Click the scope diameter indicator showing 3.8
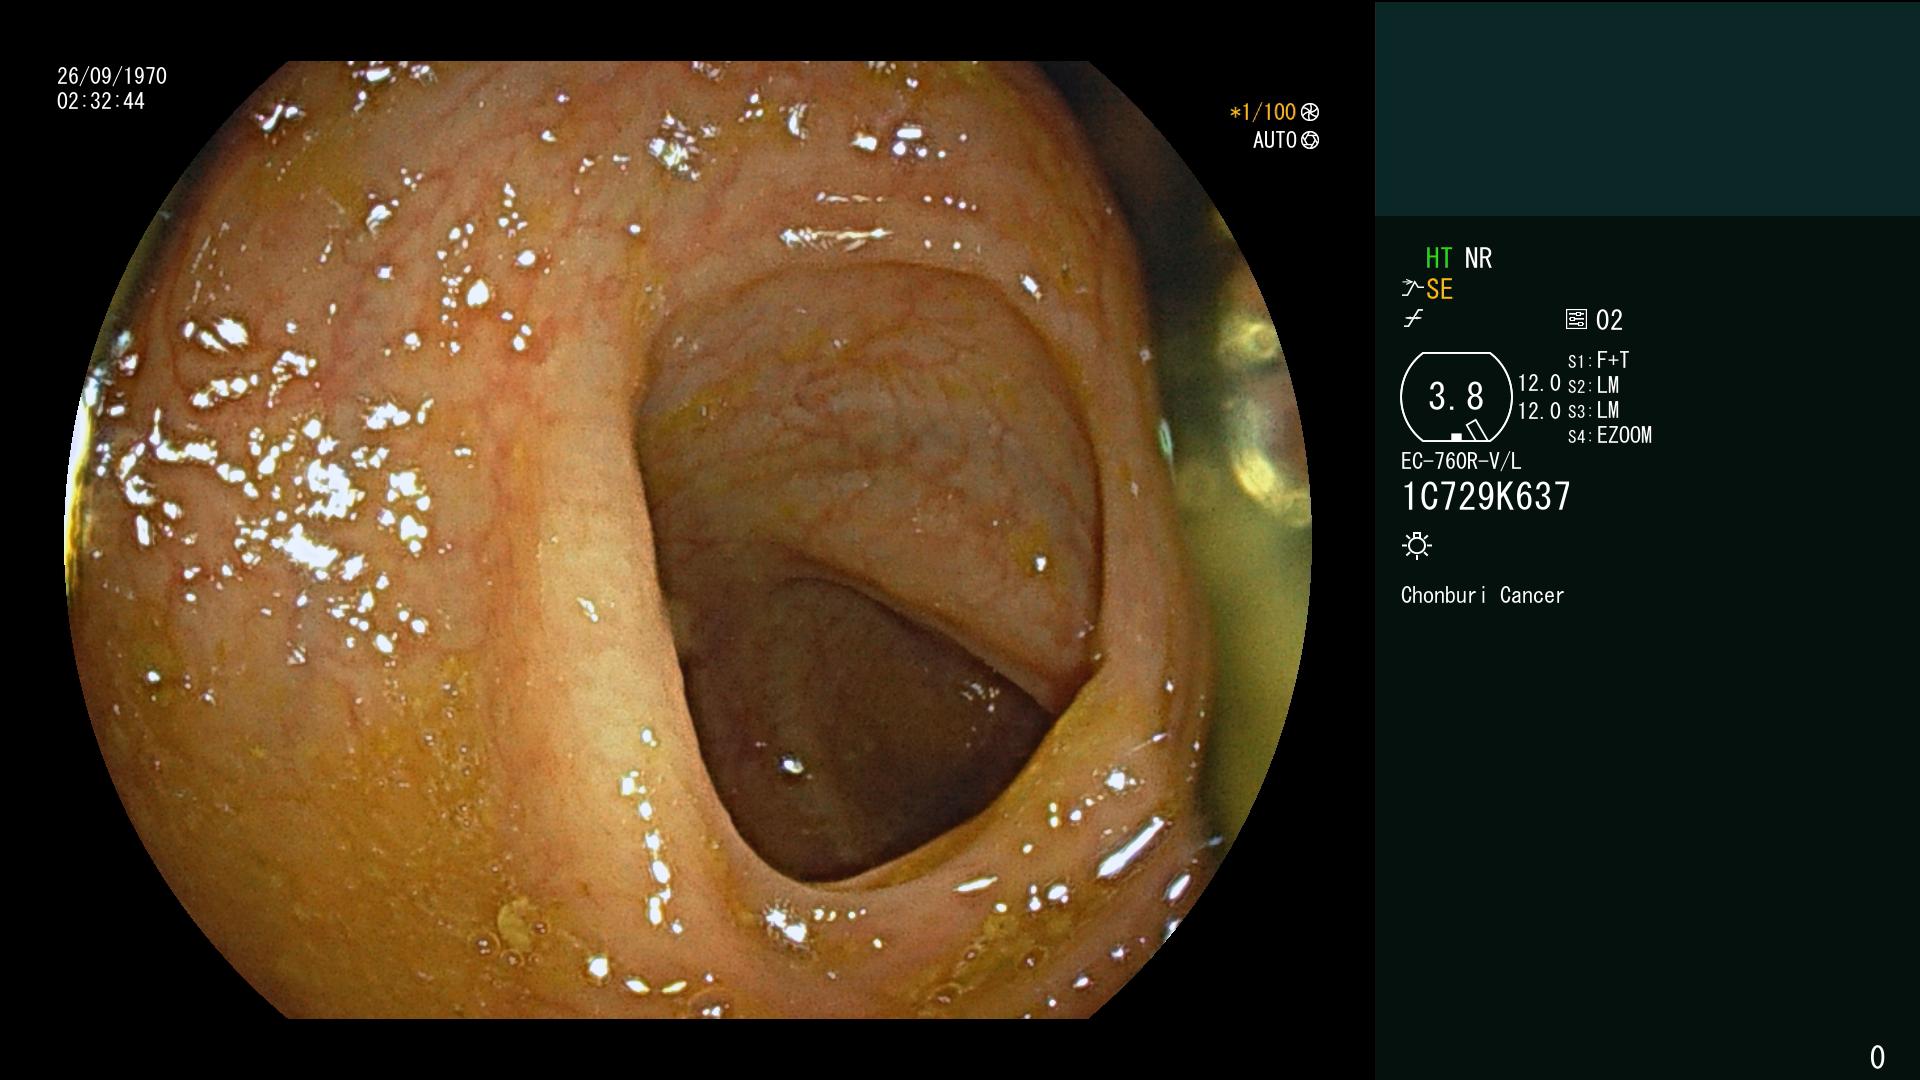This screenshot has height=1080, width=1920. pos(1456,397)
